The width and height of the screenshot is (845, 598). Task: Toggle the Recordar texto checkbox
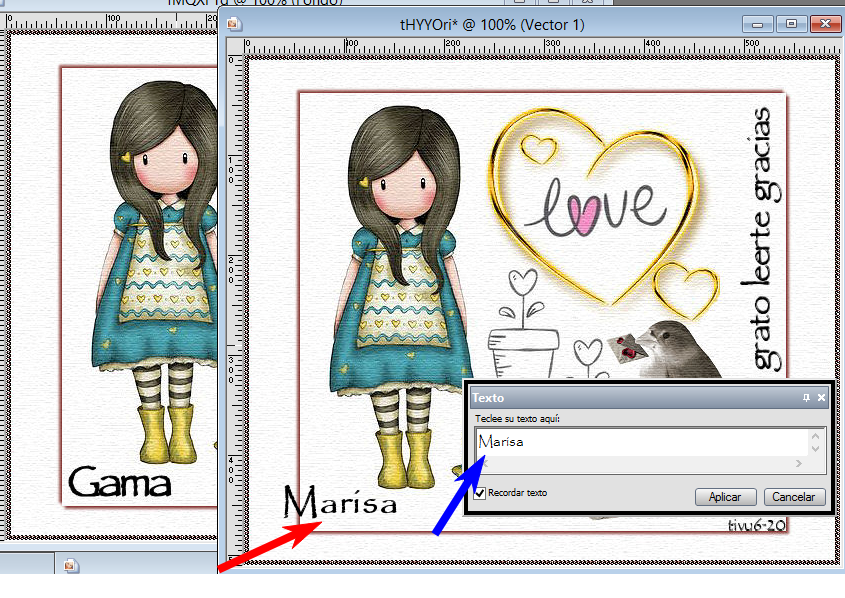[x=480, y=492]
